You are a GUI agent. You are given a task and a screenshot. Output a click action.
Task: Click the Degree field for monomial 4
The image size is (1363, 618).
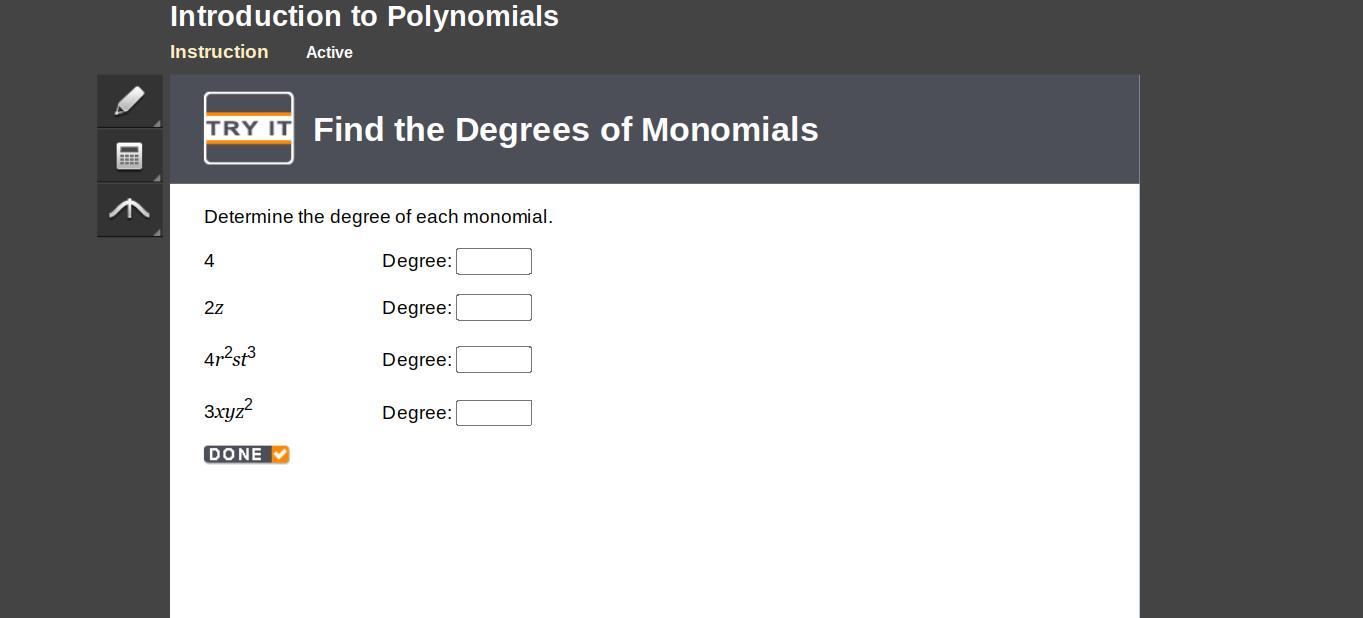(x=493, y=261)
